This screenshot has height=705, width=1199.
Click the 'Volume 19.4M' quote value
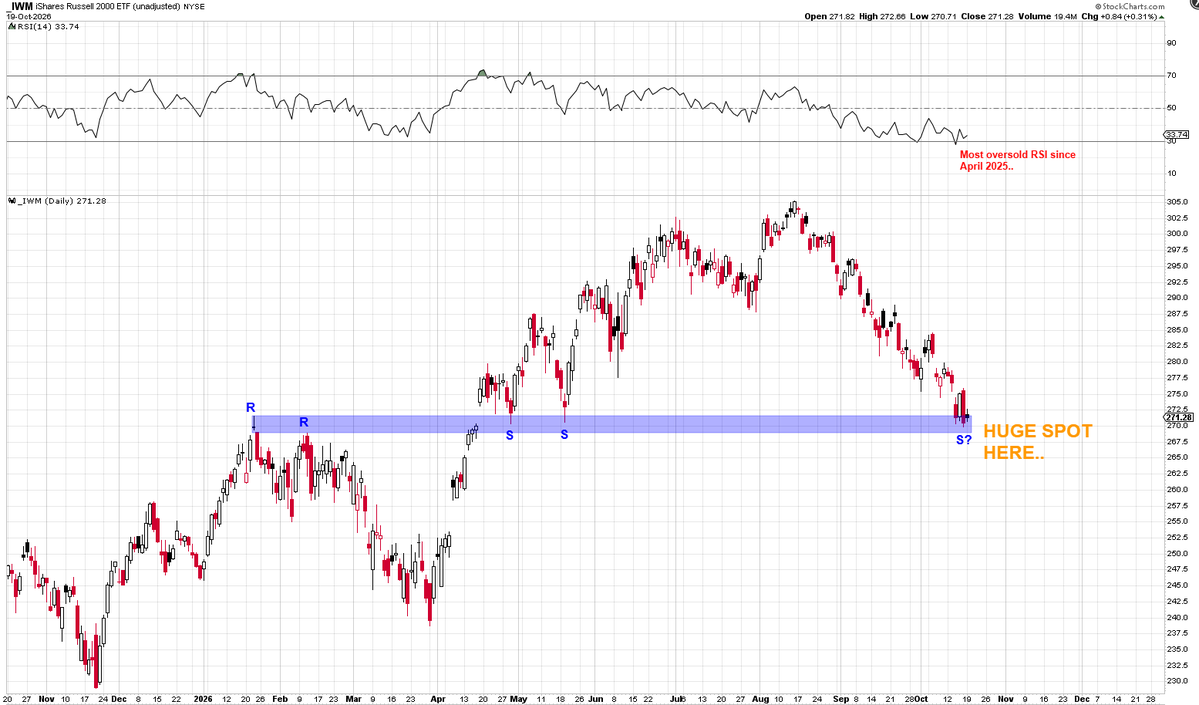point(1046,16)
